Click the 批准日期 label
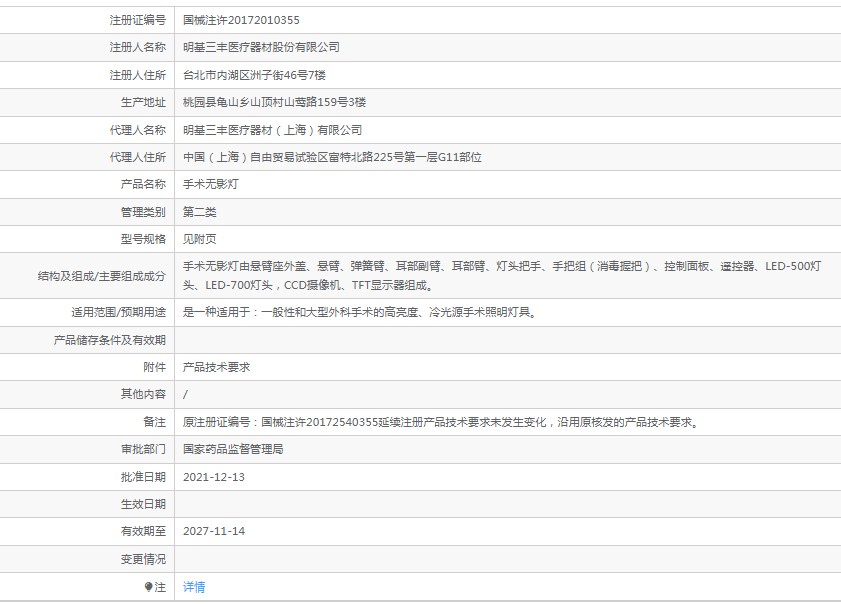Screen dimensions: 841x604 tap(143, 477)
